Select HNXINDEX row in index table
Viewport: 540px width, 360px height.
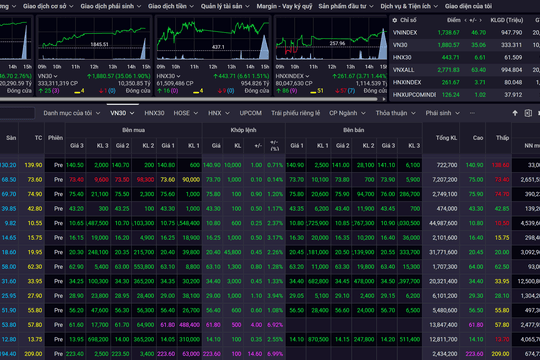465,82
